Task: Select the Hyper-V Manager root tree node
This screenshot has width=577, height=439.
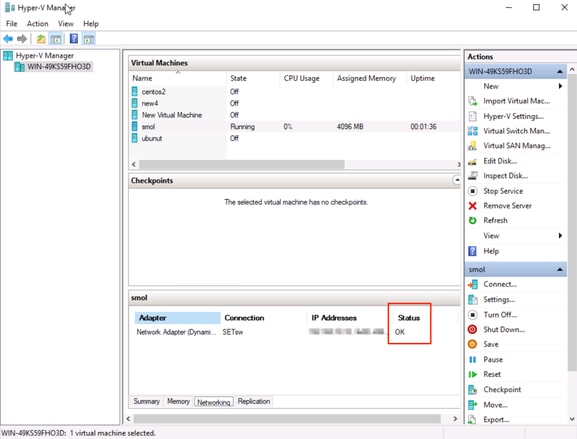Action: click(45, 56)
